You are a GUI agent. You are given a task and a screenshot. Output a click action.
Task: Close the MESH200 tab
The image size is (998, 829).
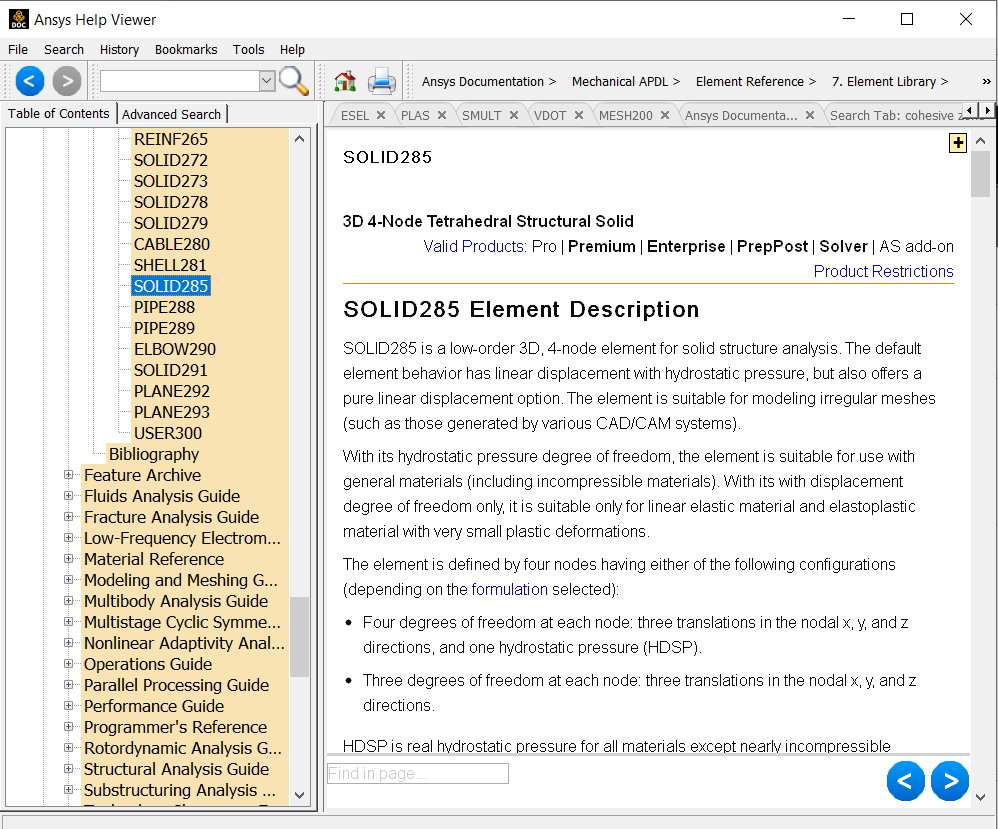[664, 115]
